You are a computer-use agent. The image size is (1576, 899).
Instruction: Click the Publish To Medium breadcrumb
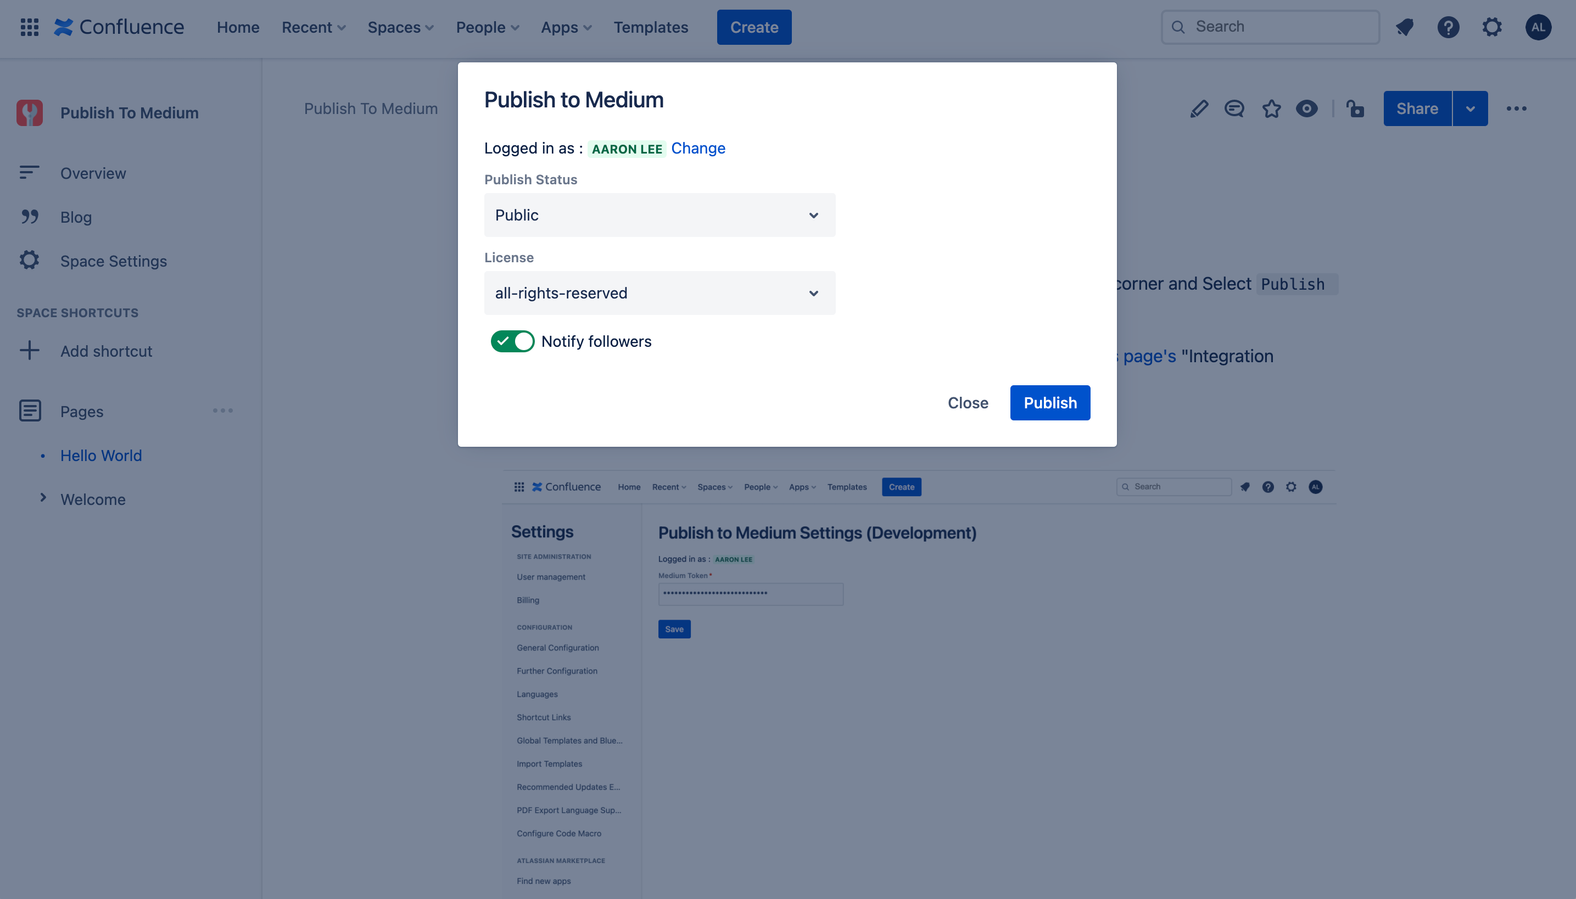click(371, 108)
